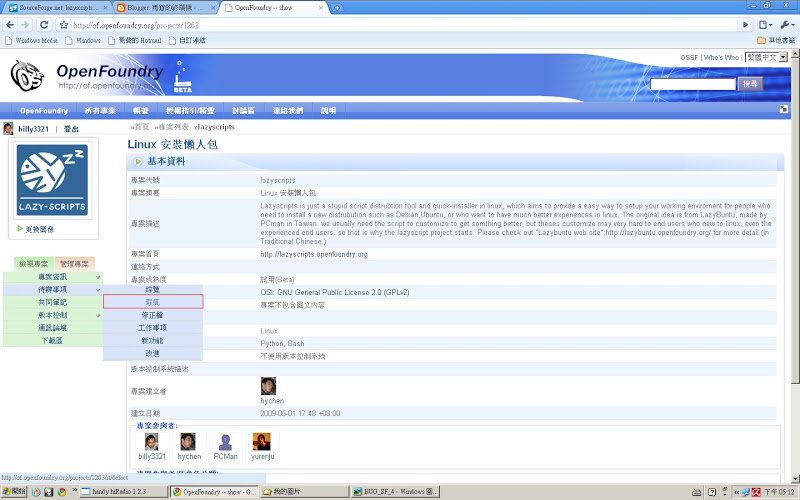This screenshot has width=800, height=500.
Task: Select the 管理專案 sidebar tab
Action: [74, 264]
